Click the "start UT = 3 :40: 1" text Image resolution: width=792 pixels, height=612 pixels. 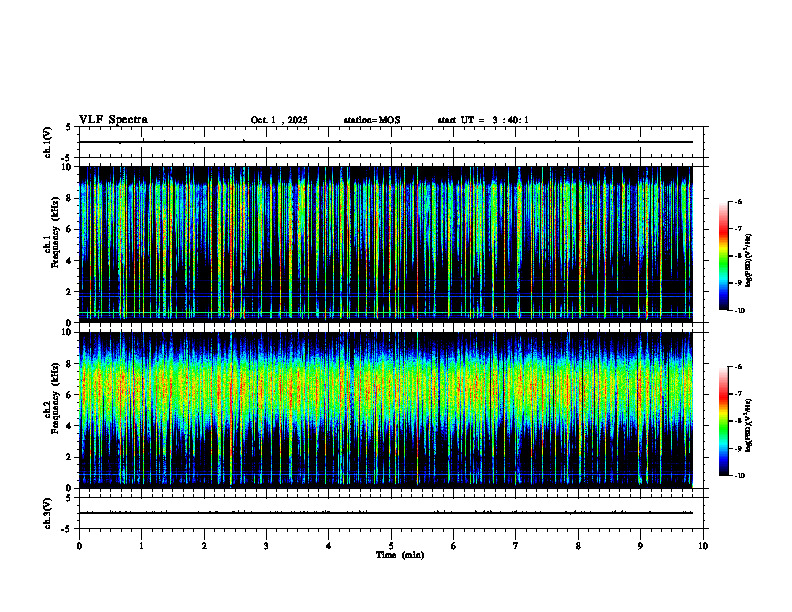pyautogui.click(x=483, y=120)
